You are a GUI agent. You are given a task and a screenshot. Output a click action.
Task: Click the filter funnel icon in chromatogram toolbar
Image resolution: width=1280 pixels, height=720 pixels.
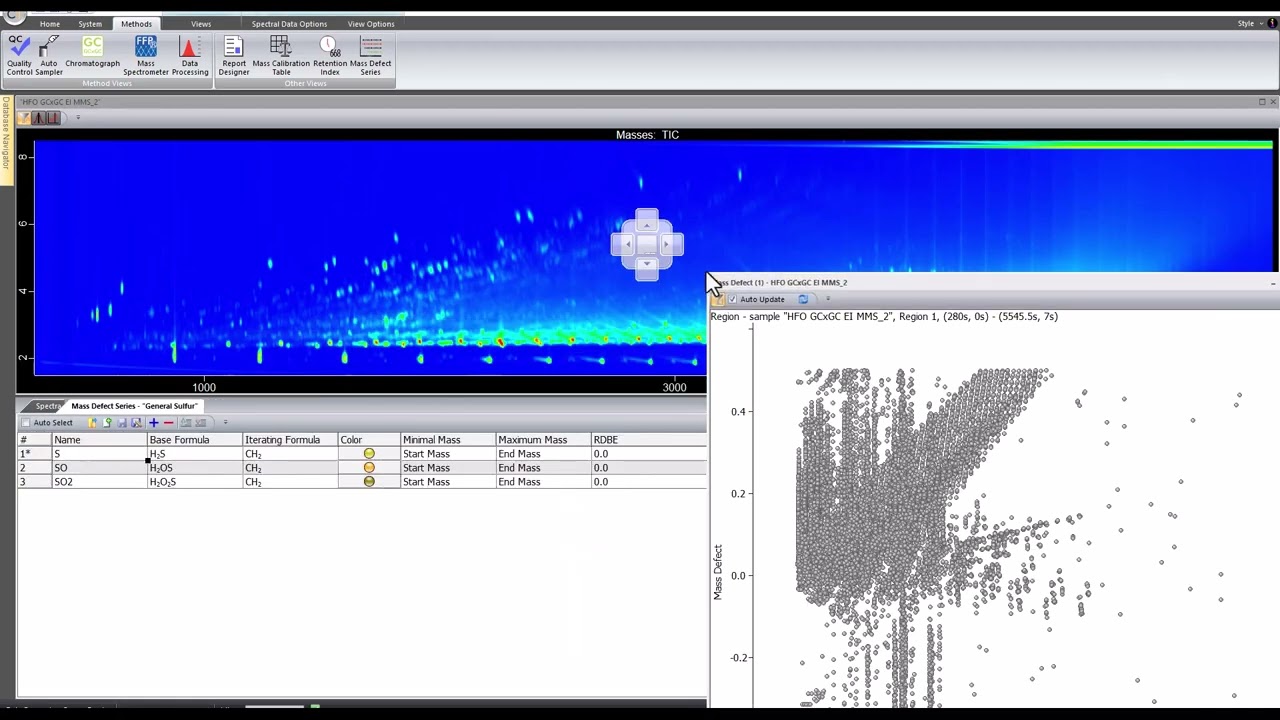[24, 118]
